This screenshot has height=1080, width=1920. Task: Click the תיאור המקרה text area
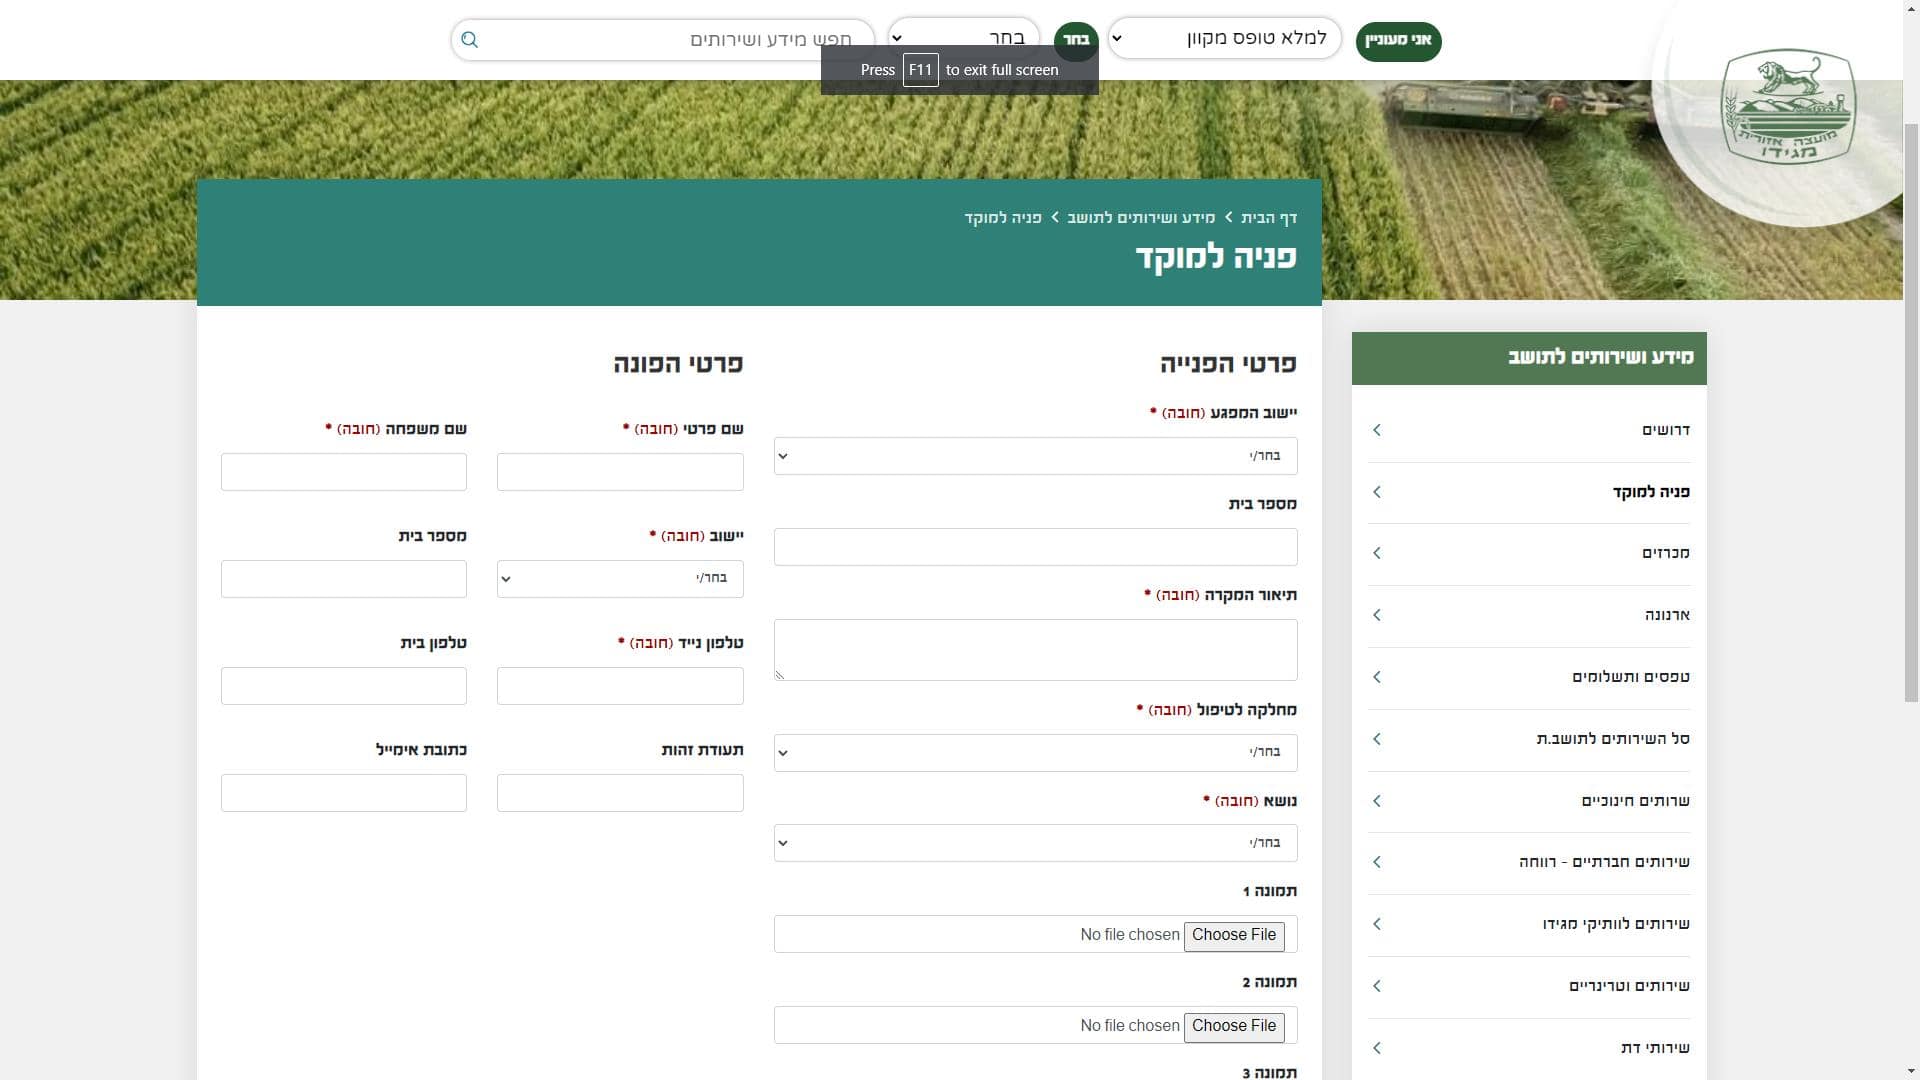coord(1035,650)
